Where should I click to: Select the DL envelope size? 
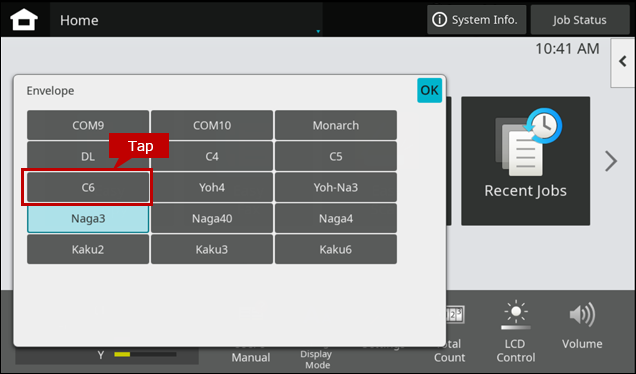88,156
